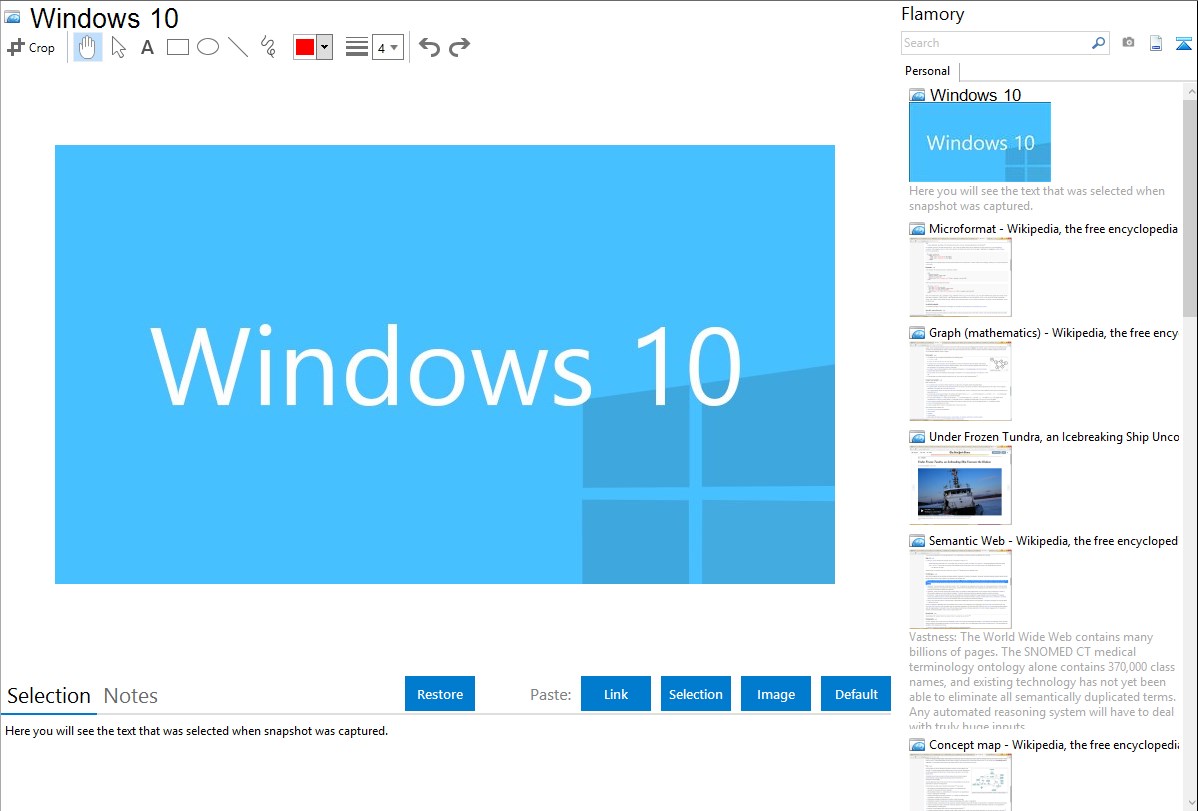Open the color picker dropdown arrow
1198x811 pixels.
[325, 47]
